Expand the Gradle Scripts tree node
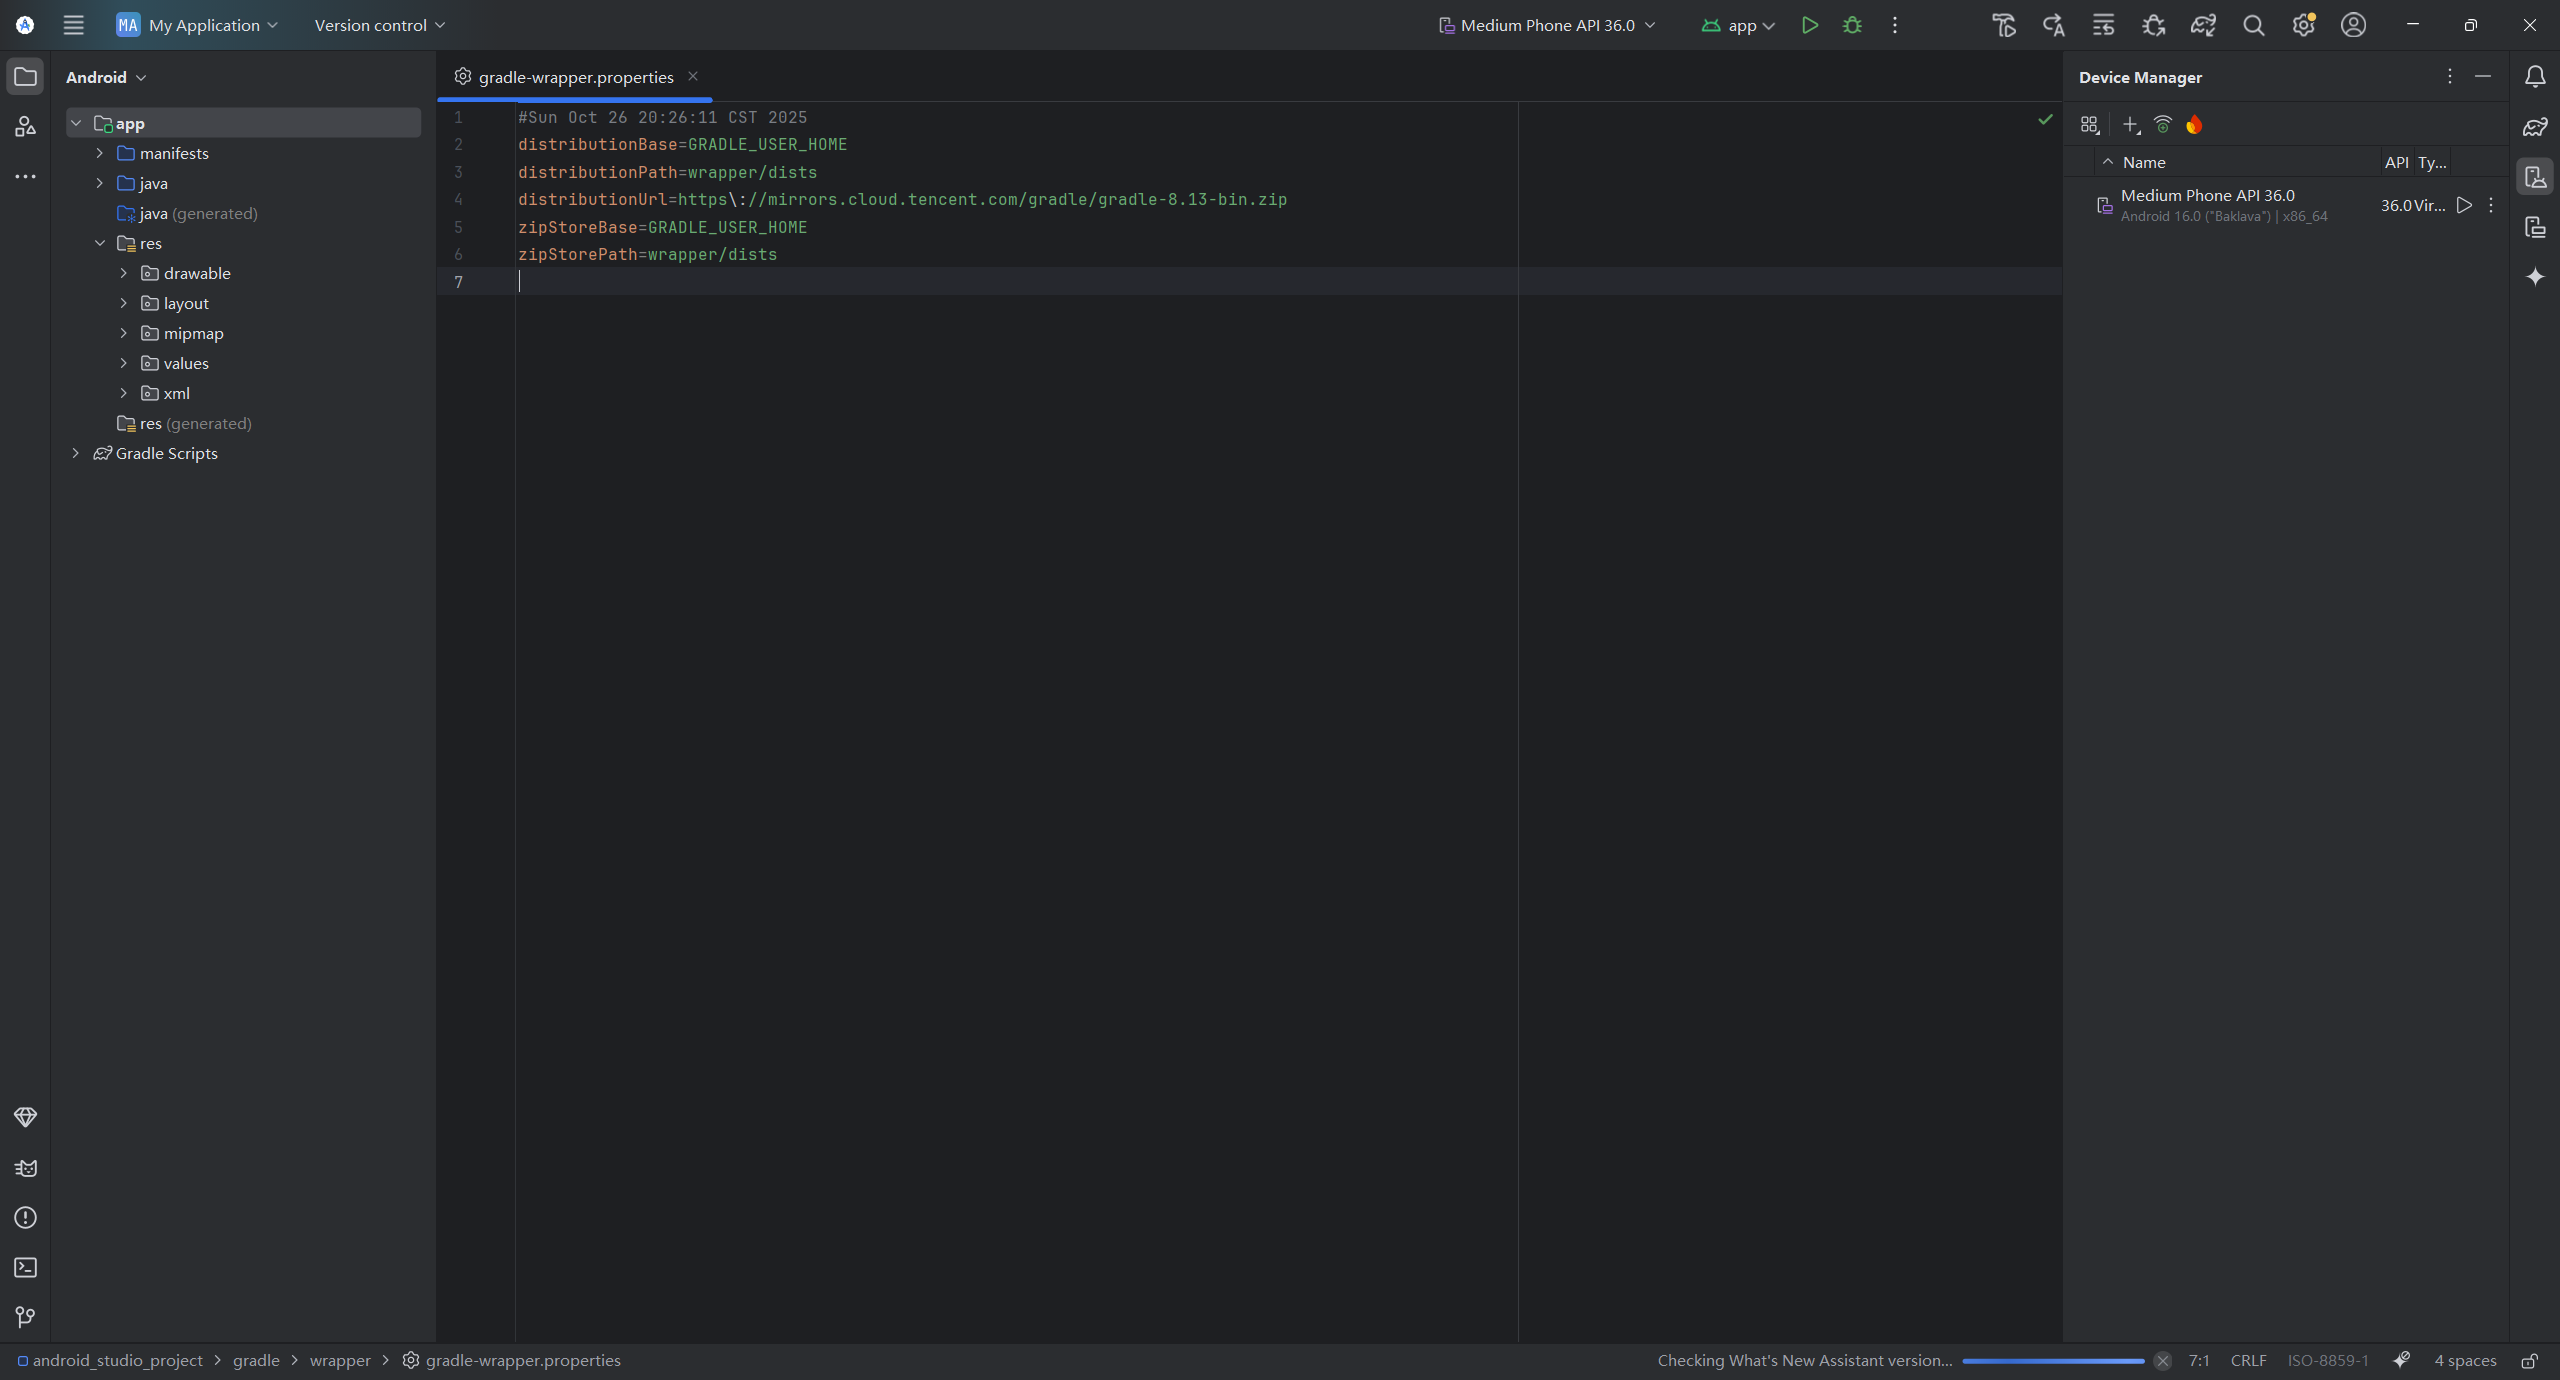Image resolution: width=2560 pixels, height=1380 pixels. point(76,453)
